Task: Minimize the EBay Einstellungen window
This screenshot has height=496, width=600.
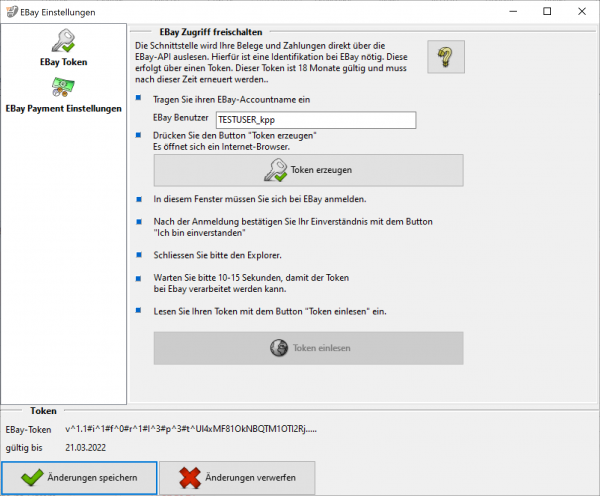Action: click(505, 11)
